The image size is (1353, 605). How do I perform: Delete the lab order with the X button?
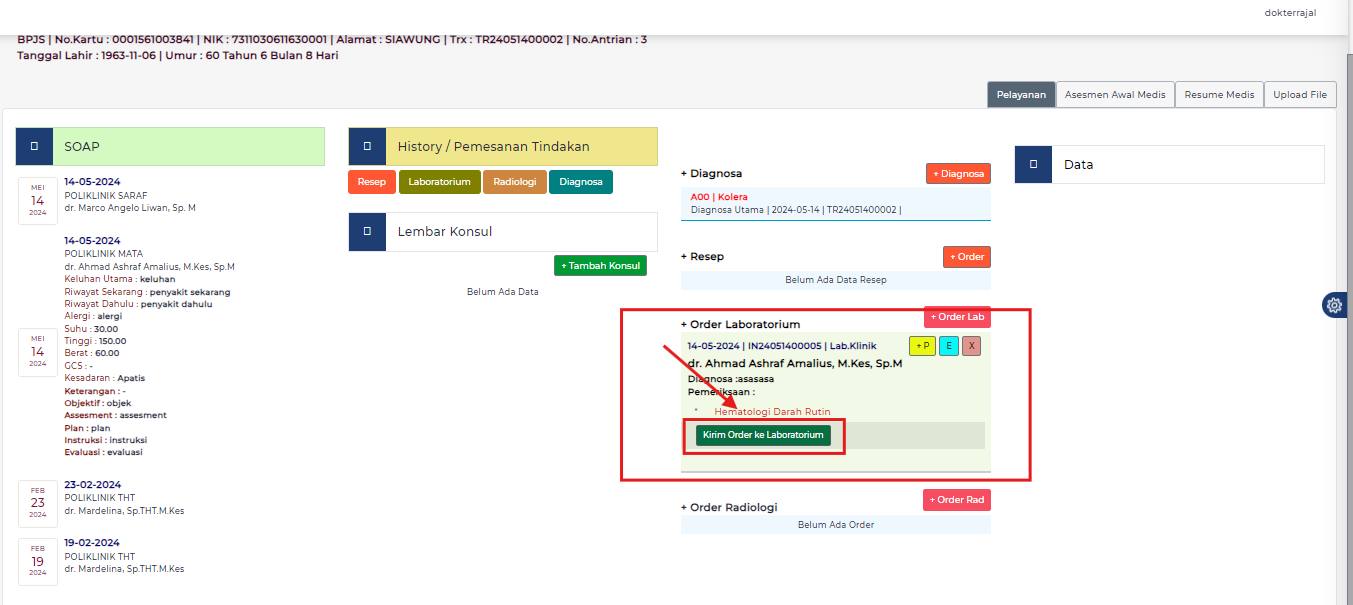(971, 346)
